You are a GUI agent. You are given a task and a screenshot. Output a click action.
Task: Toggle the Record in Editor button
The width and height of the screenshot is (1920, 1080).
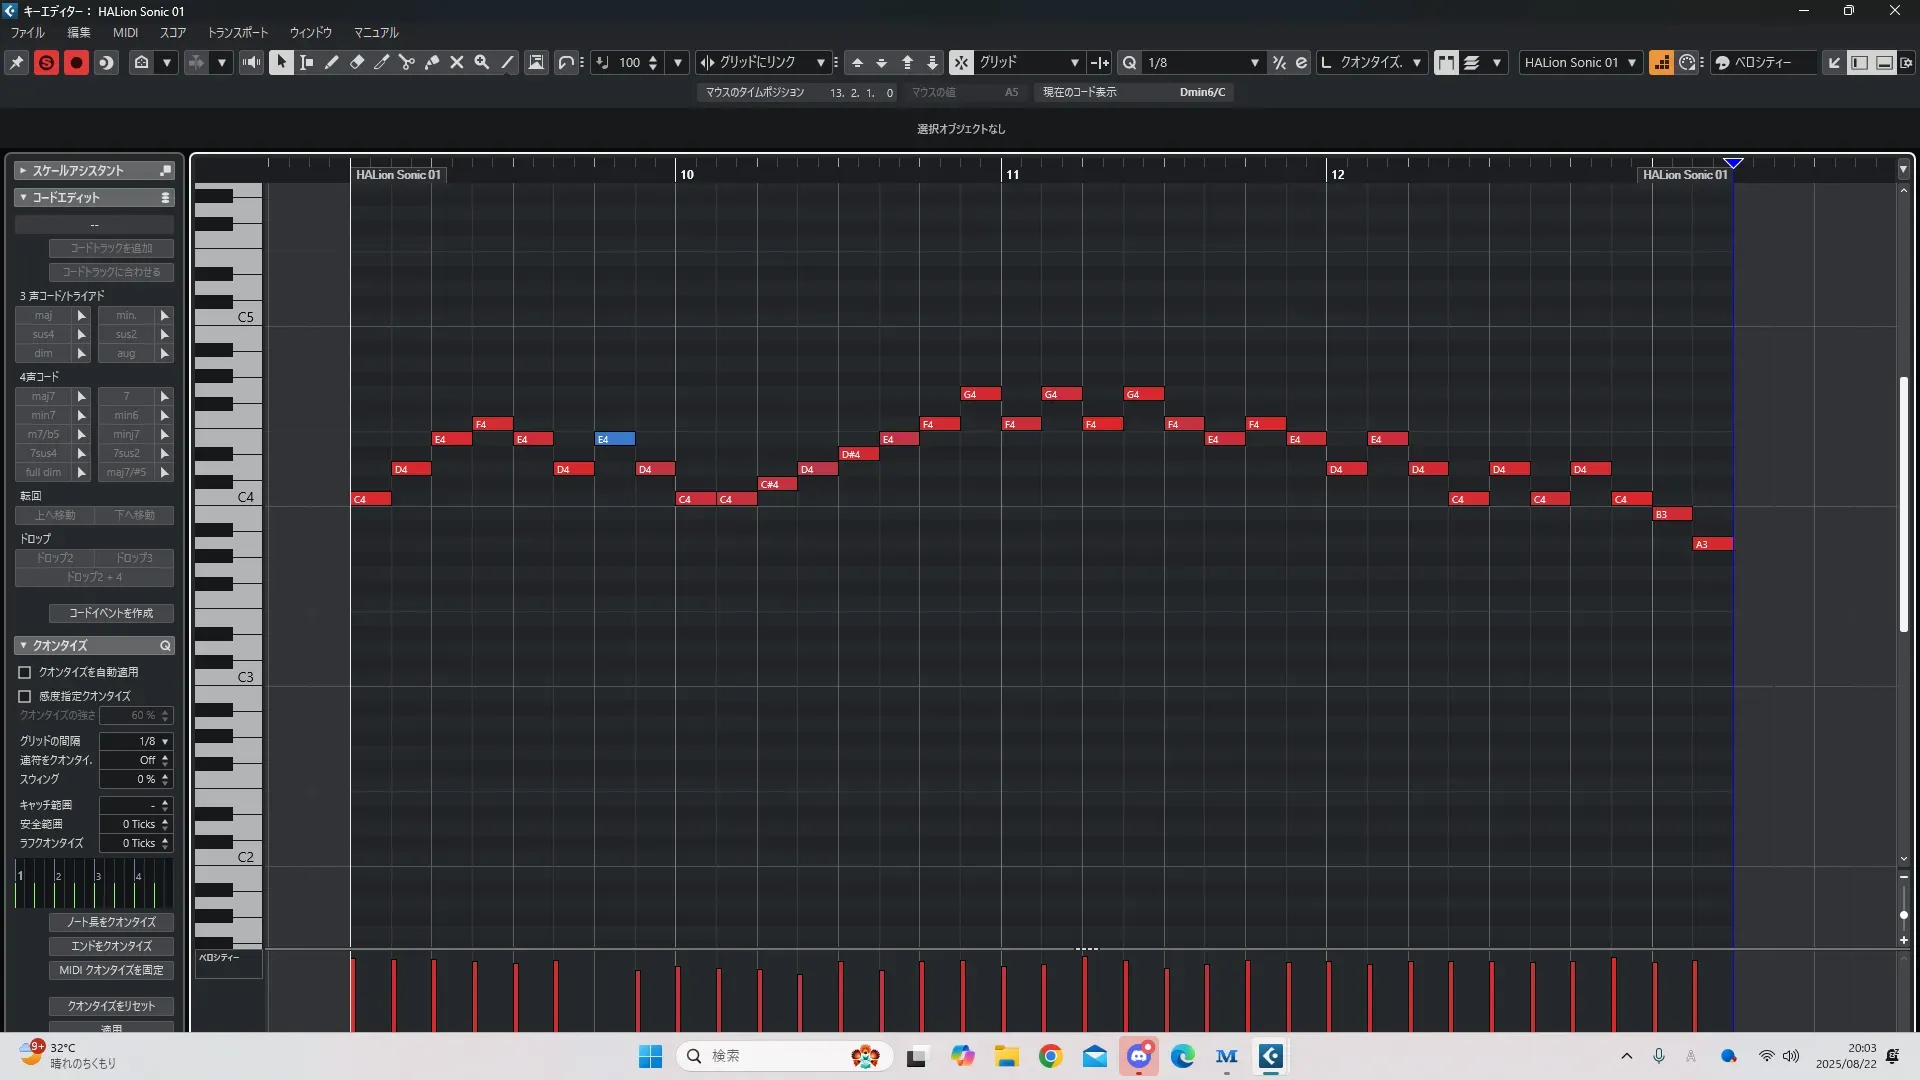pyautogui.click(x=76, y=62)
